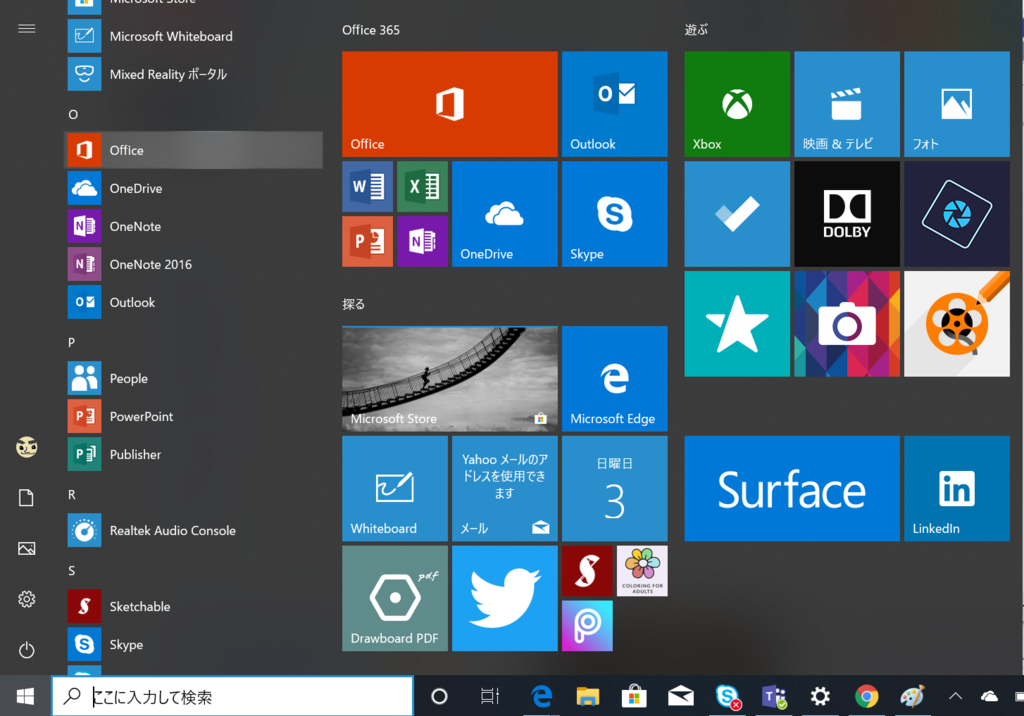The height and width of the screenshot is (716, 1024).
Task: Open the メール Yahoo tile
Action: [505, 488]
